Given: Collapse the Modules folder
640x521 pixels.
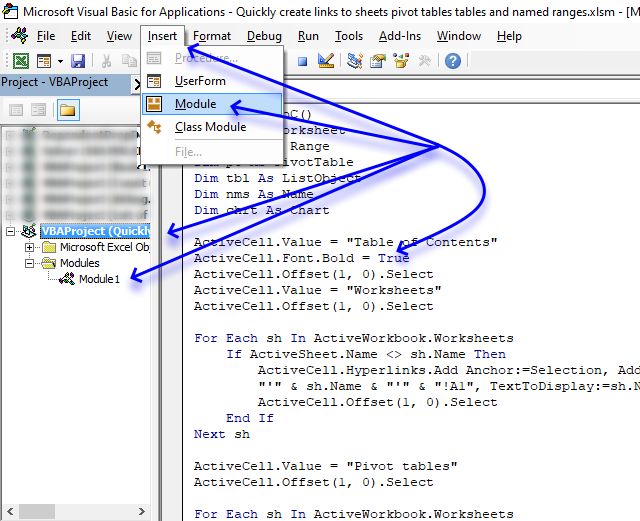Looking at the screenshot, I should (x=29, y=263).
